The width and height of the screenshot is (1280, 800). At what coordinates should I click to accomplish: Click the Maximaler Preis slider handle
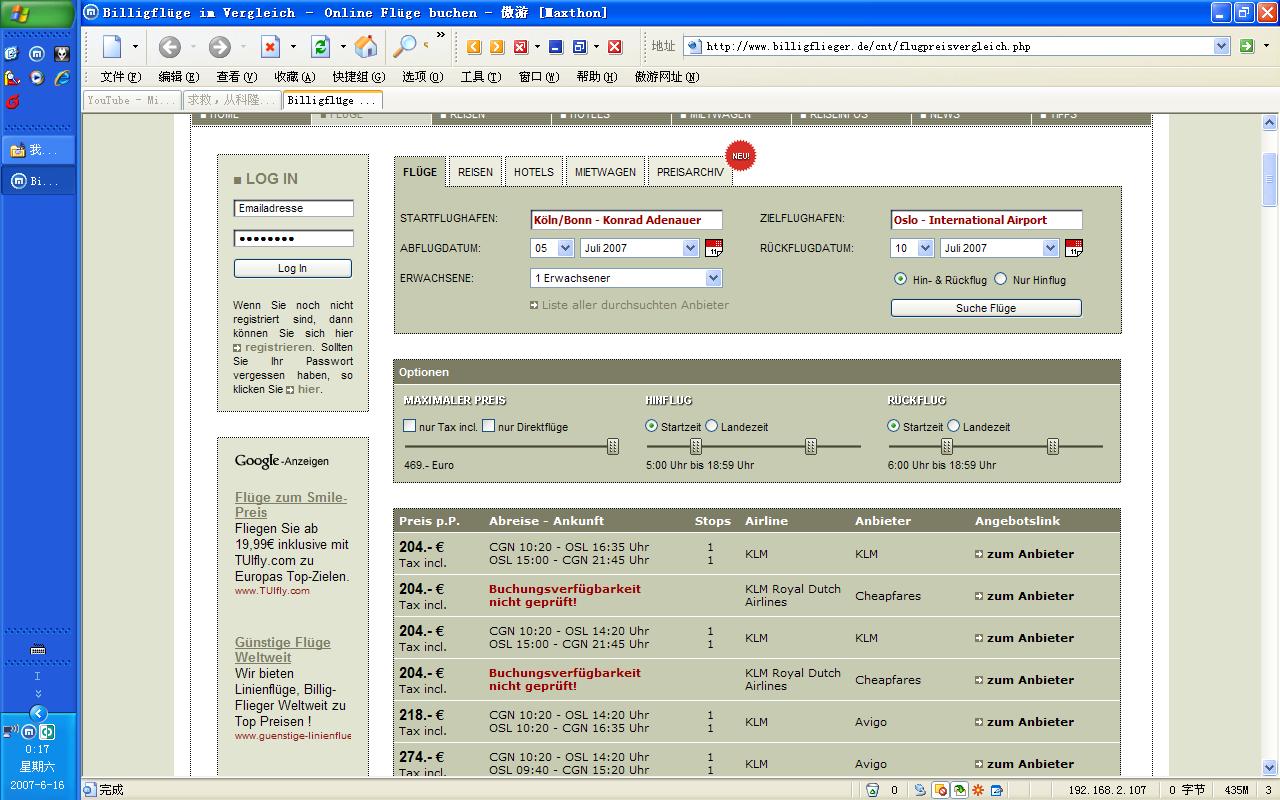[613, 446]
